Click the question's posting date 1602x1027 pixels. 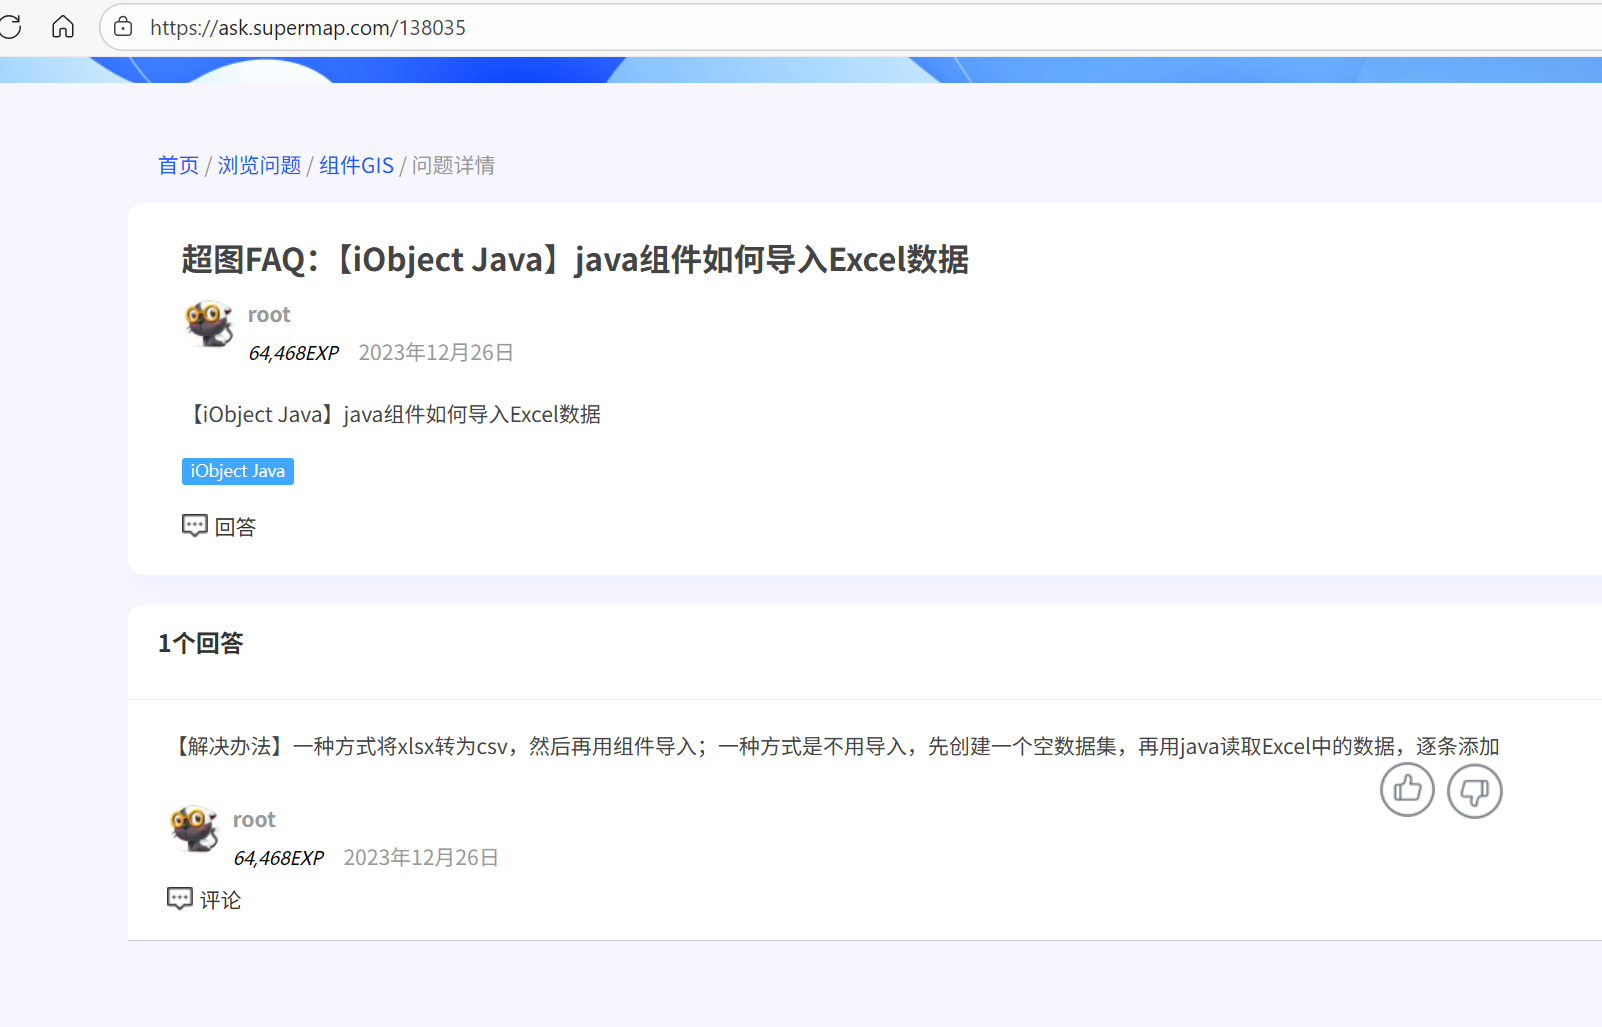pos(436,353)
